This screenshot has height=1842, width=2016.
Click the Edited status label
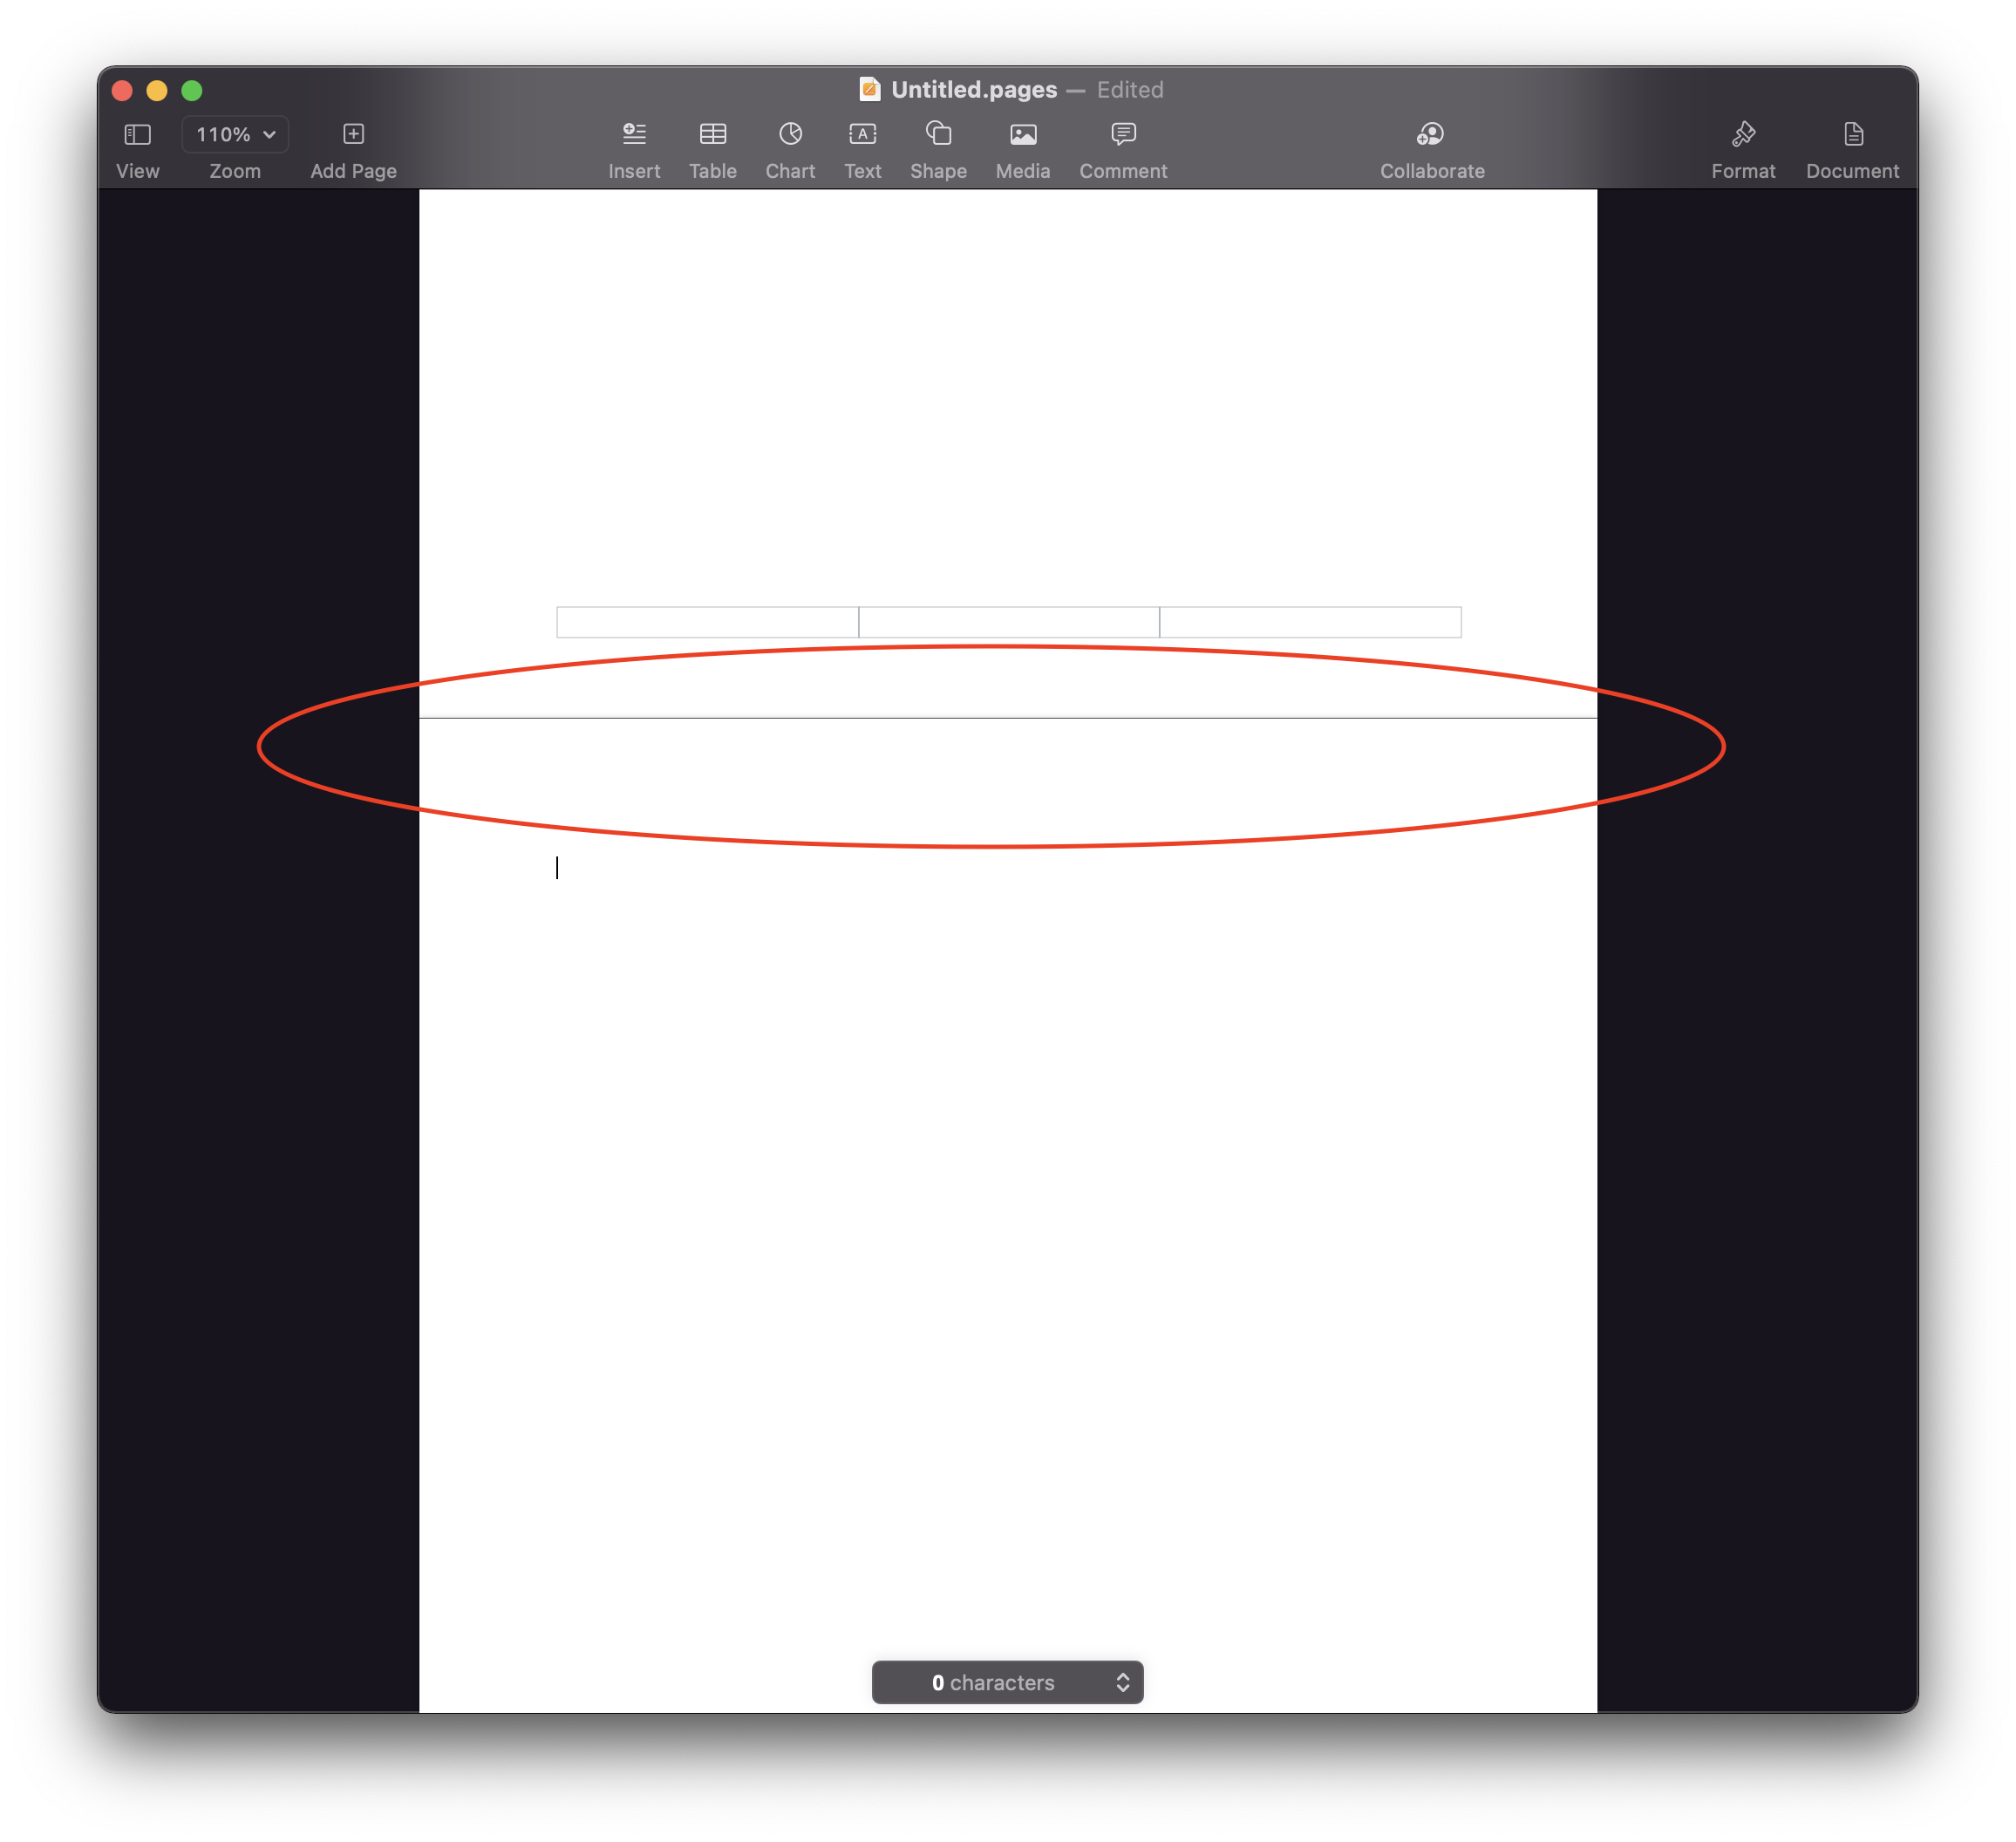[x=1130, y=90]
